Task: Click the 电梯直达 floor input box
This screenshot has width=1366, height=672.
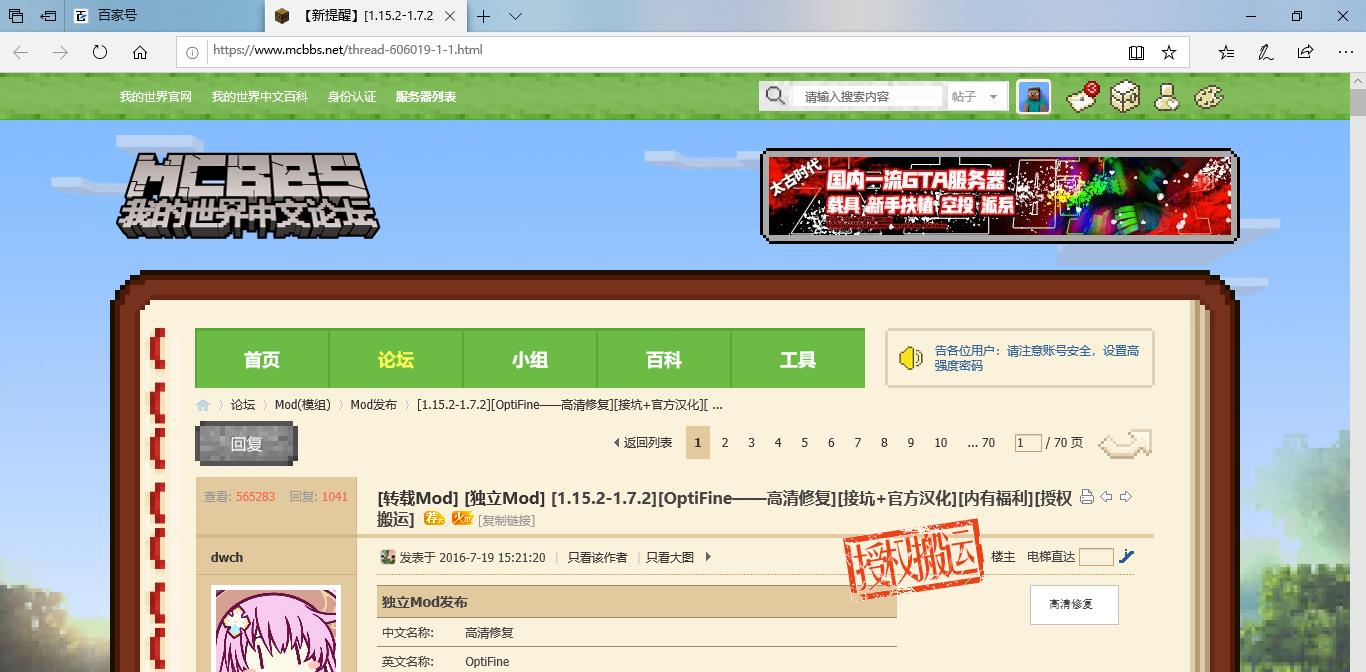Action: pyautogui.click(x=1096, y=557)
